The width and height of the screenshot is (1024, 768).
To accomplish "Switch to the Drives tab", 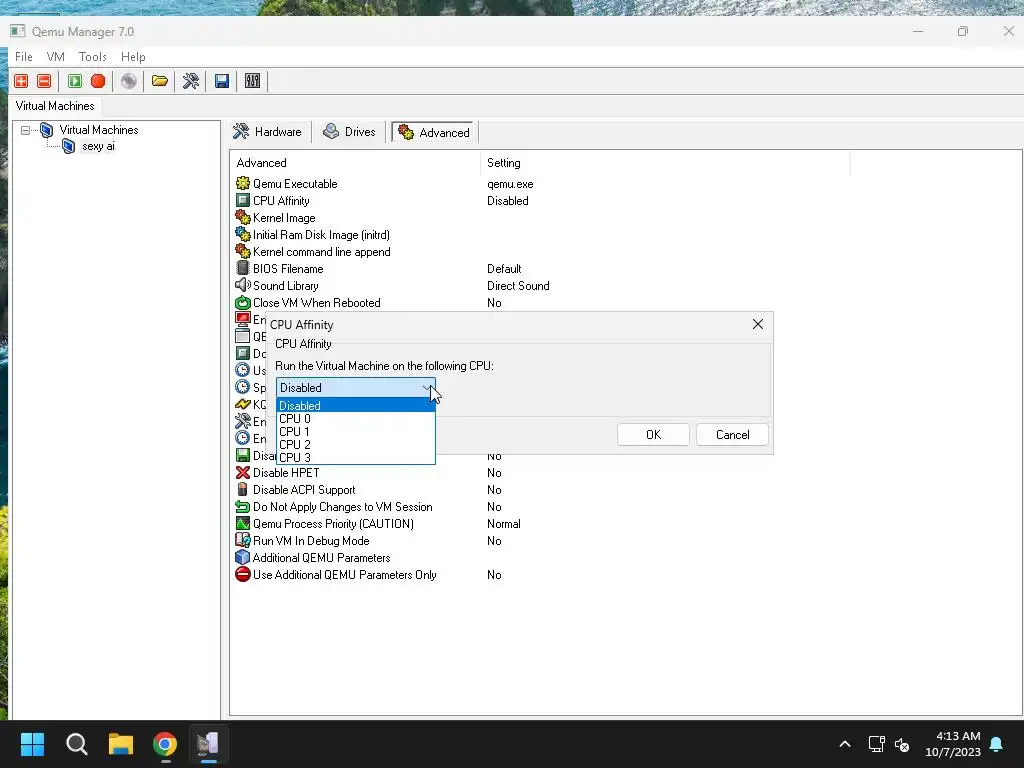I will (x=349, y=132).
